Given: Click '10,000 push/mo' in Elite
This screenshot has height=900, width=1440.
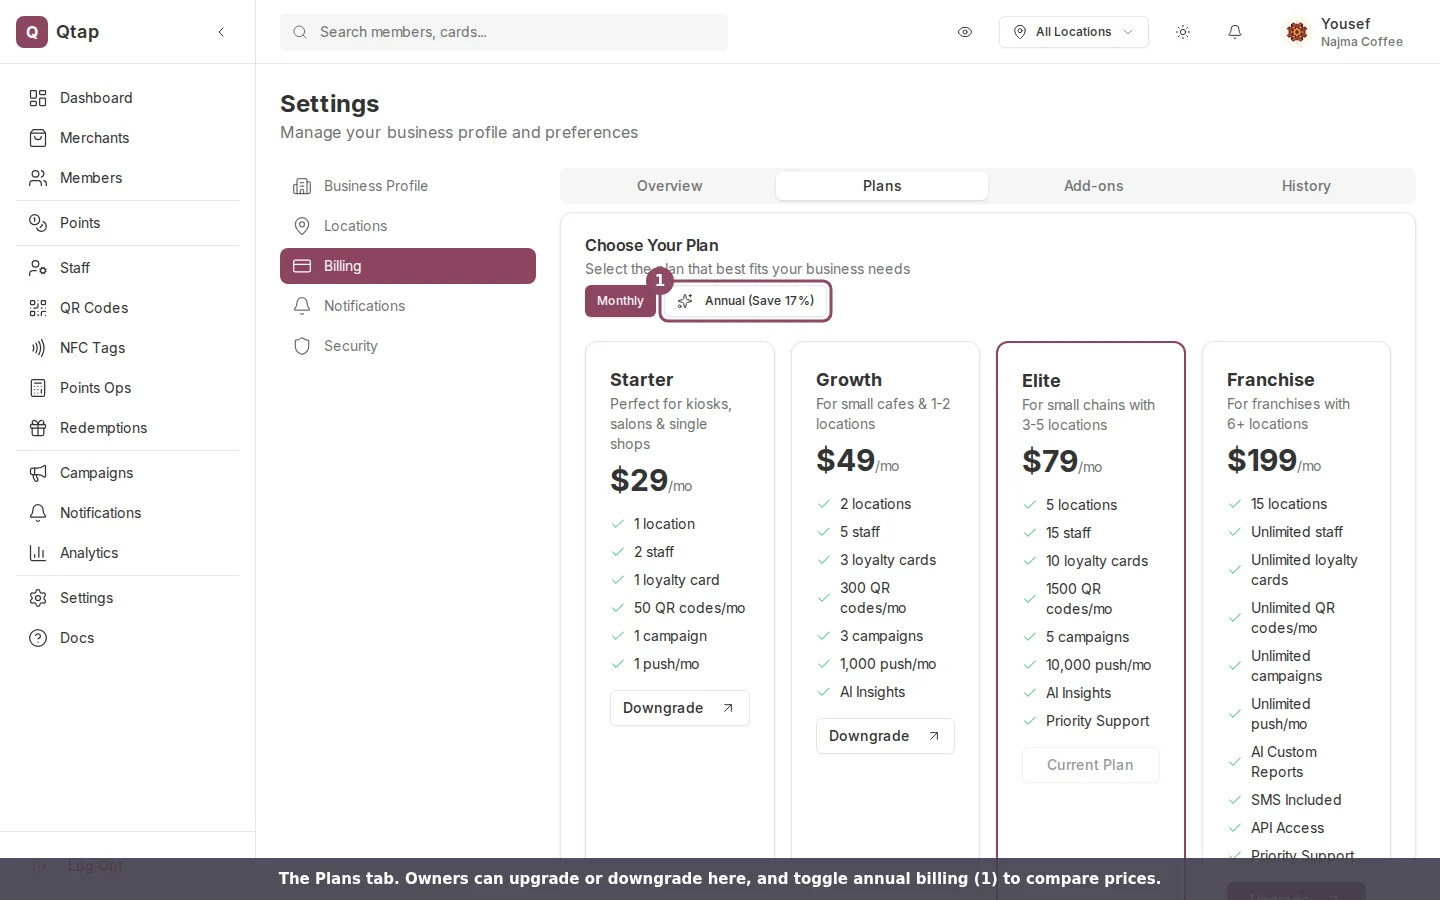Looking at the screenshot, I should tap(1098, 665).
